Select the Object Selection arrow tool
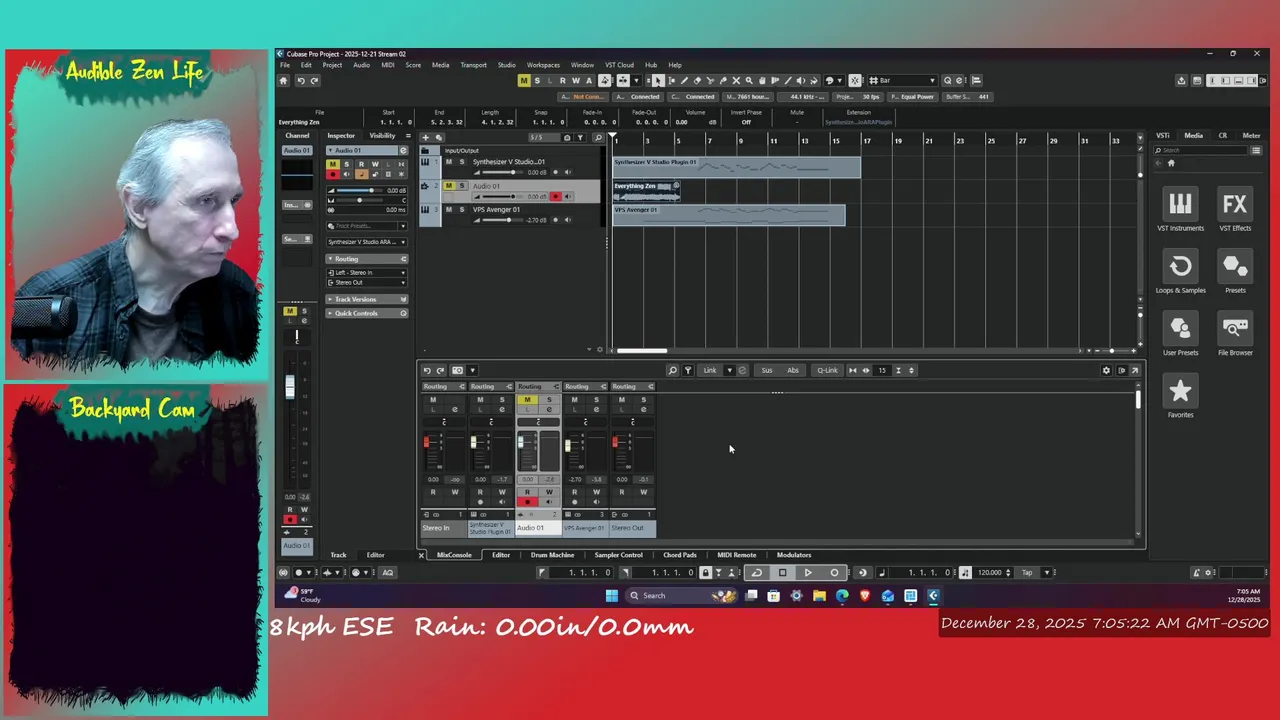Screen dimensions: 1280x720 [657, 80]
